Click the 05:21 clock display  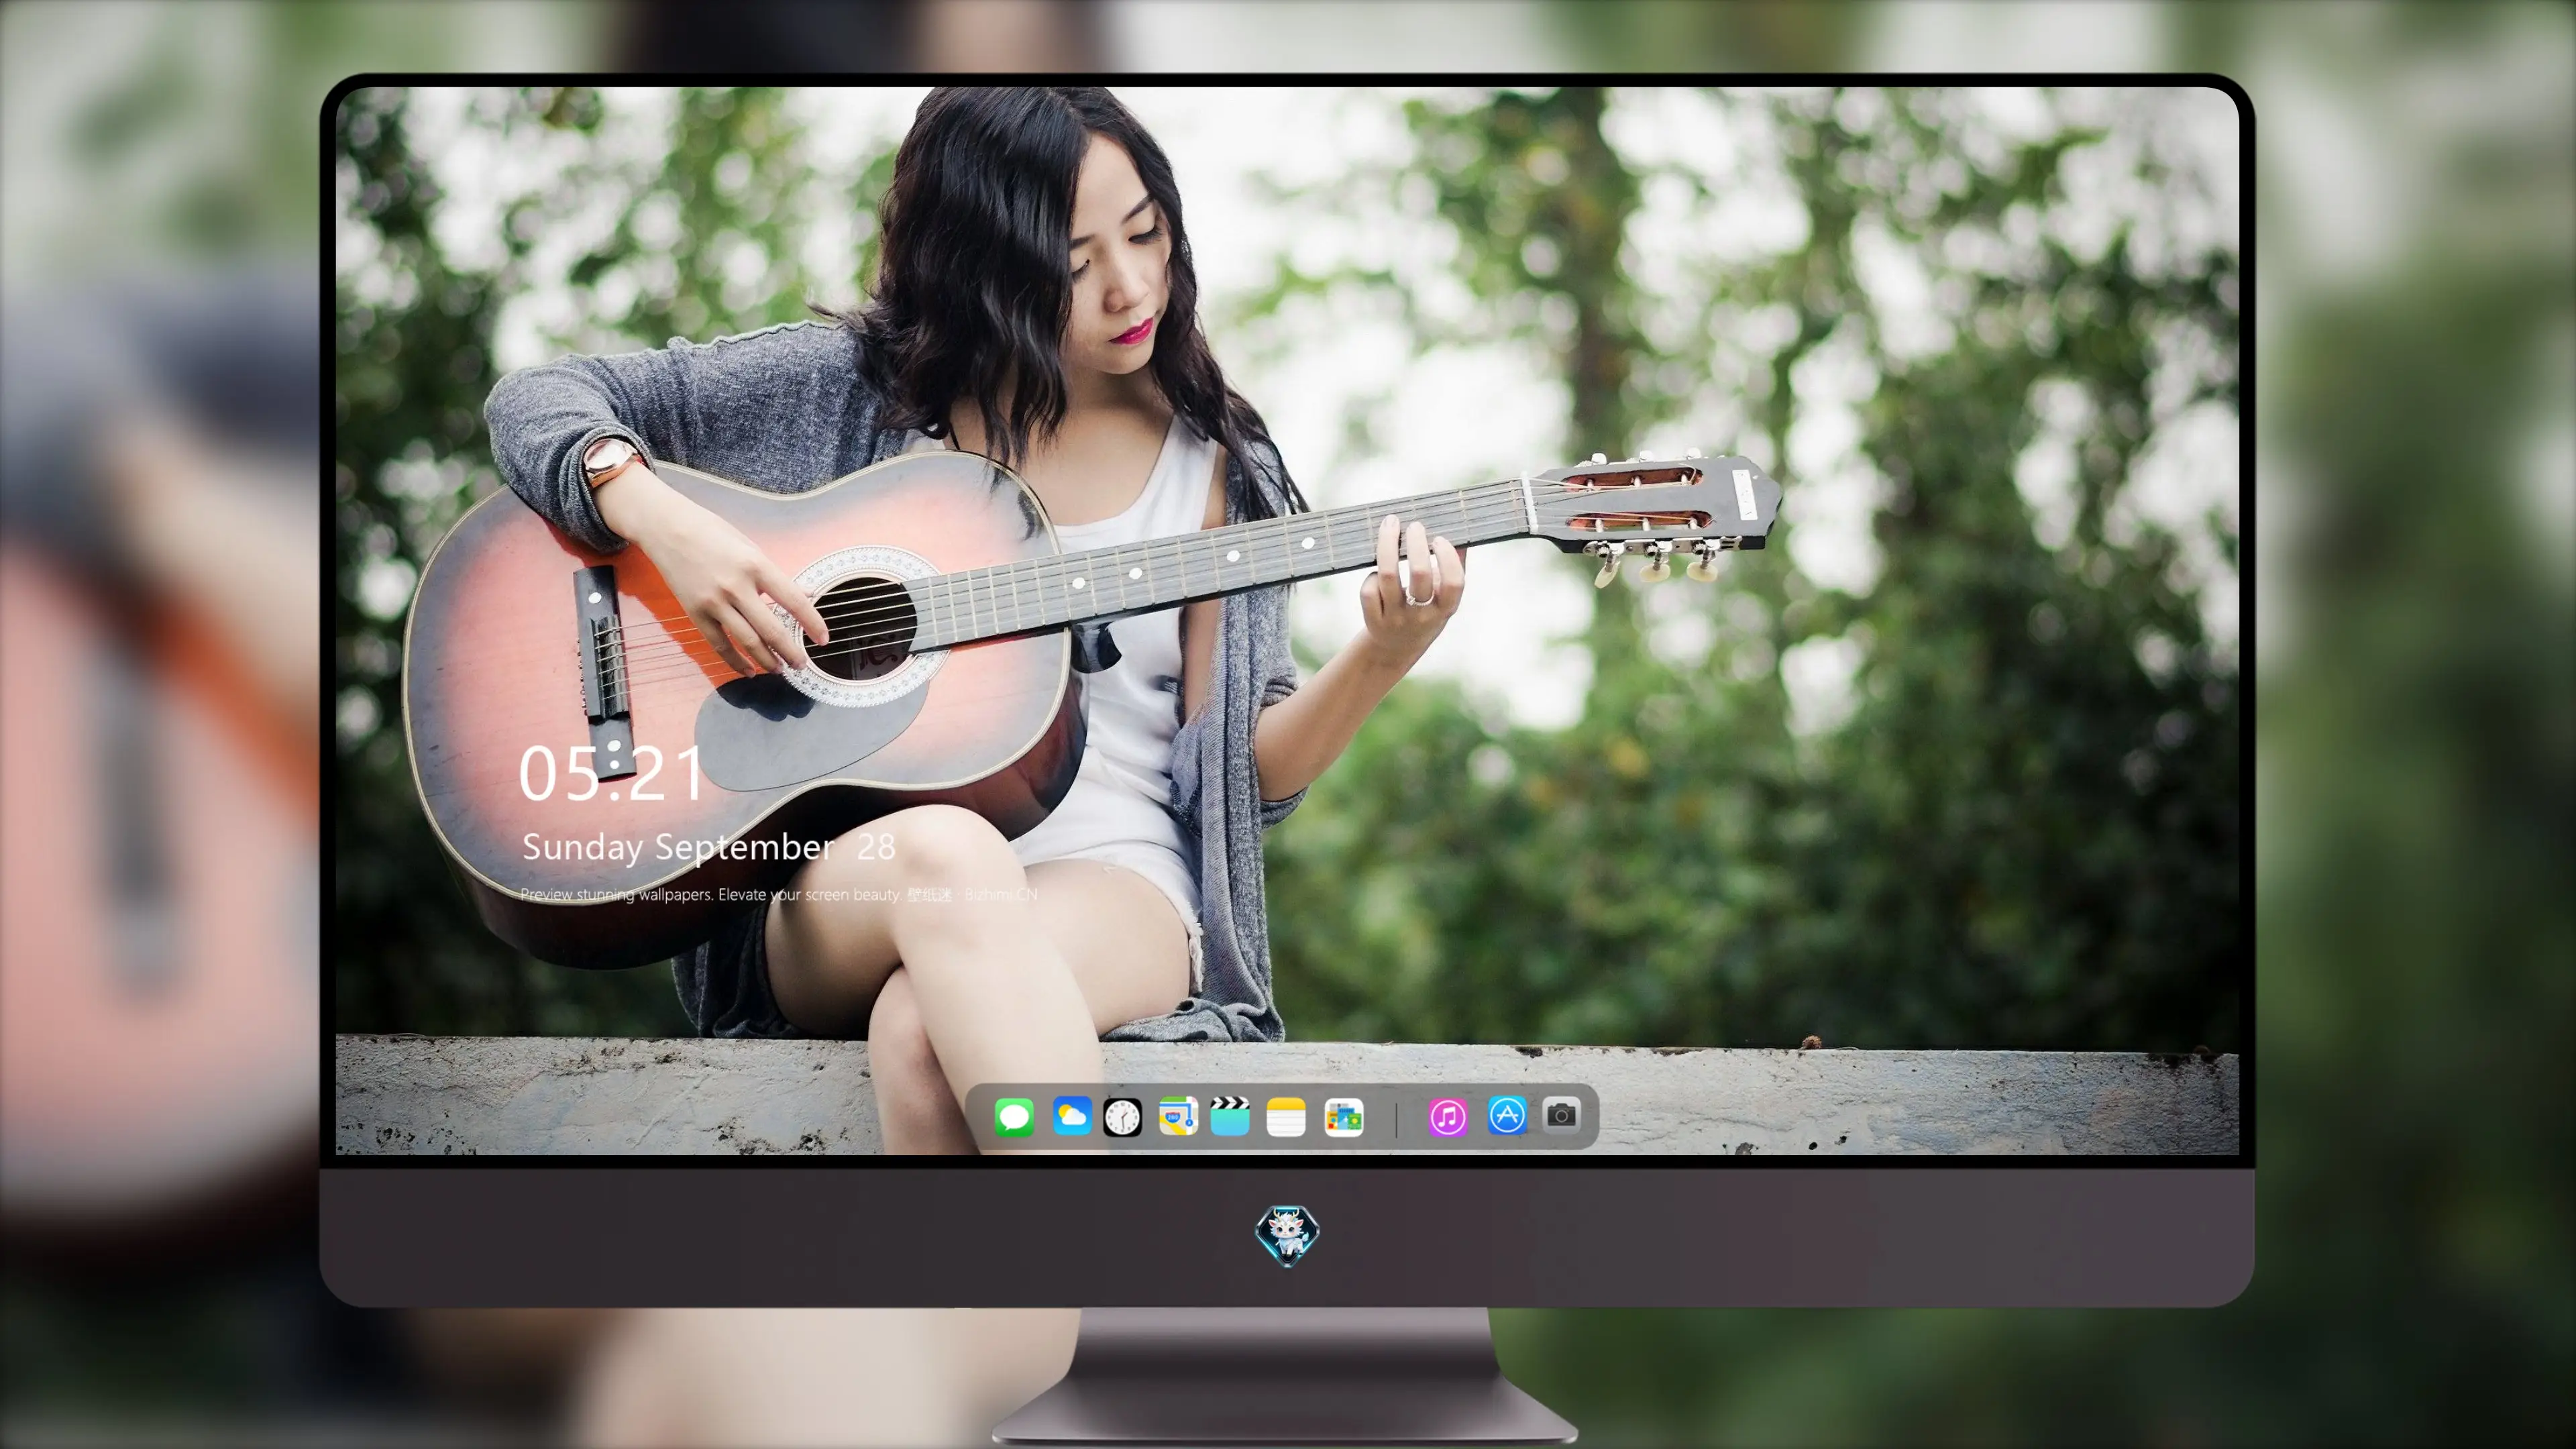point(611,773)
